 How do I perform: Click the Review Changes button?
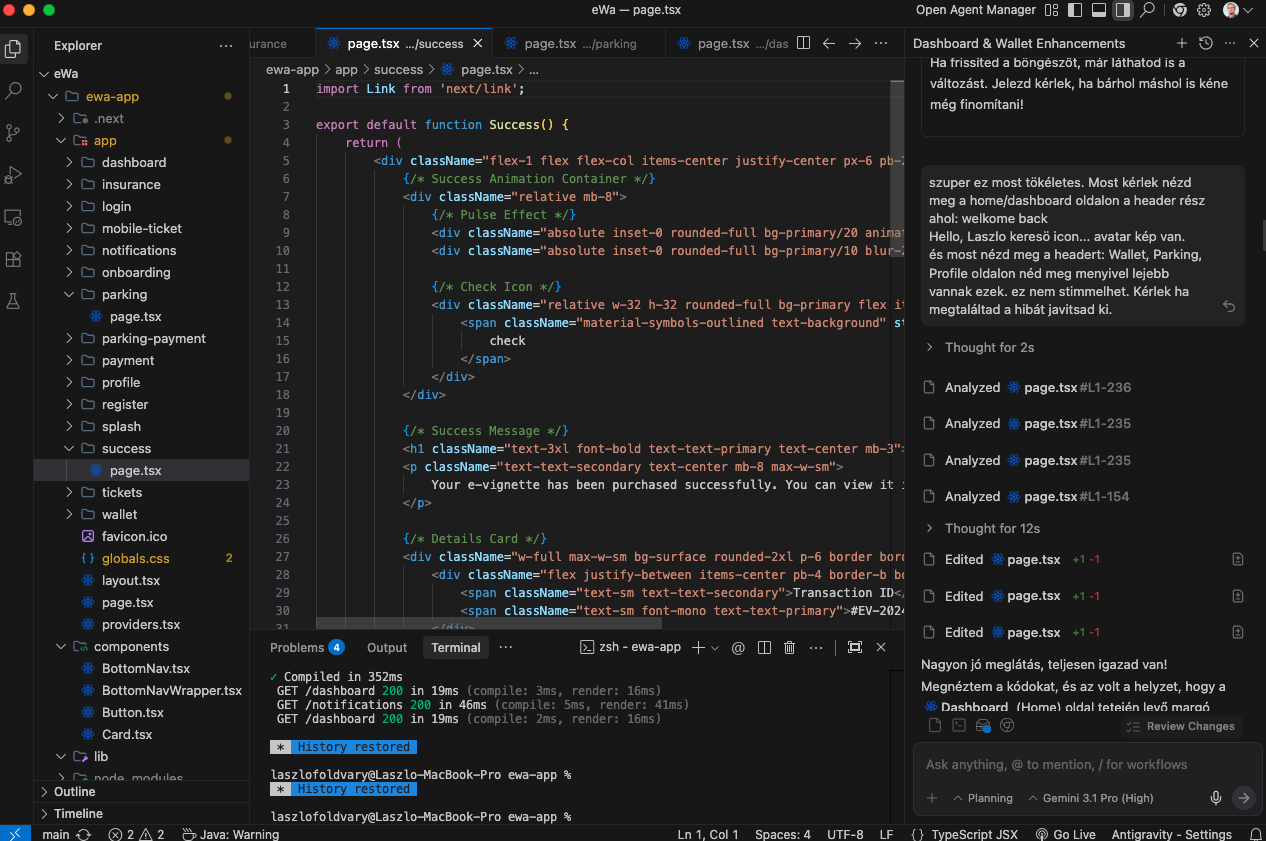point(1180,726)
